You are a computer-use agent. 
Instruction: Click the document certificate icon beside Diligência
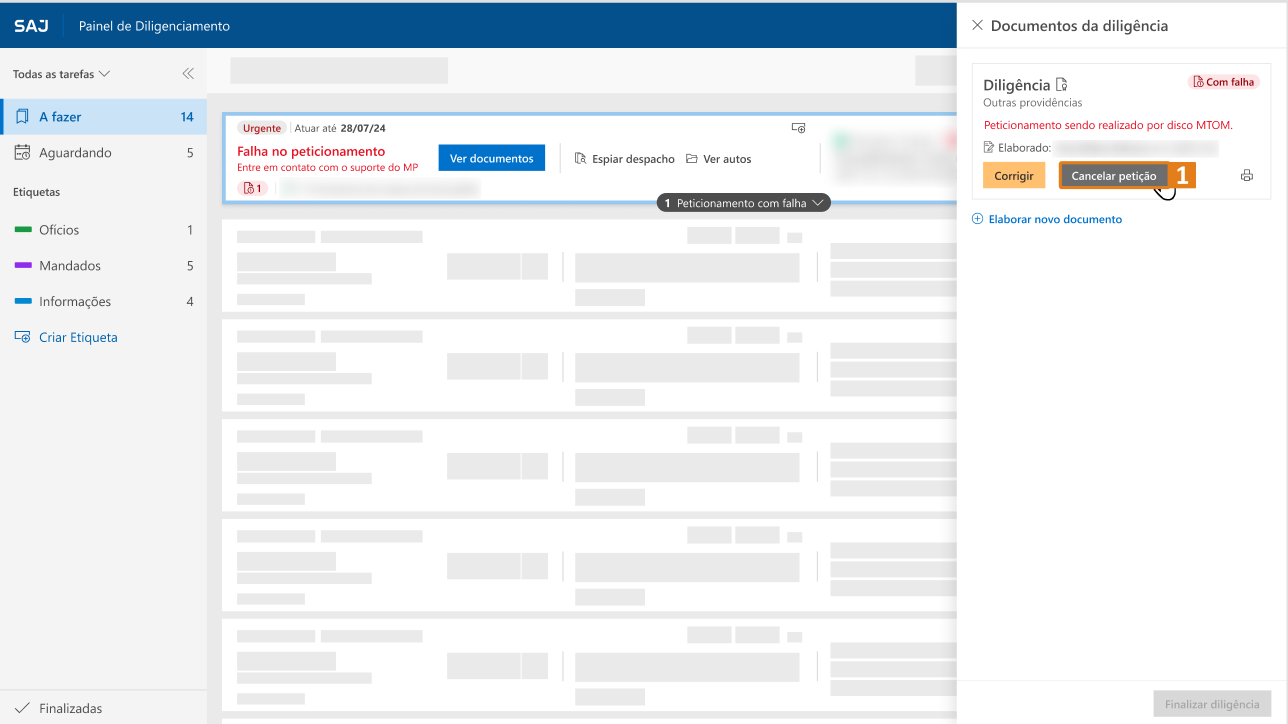pyautogui.click(x=1062, y=85)
